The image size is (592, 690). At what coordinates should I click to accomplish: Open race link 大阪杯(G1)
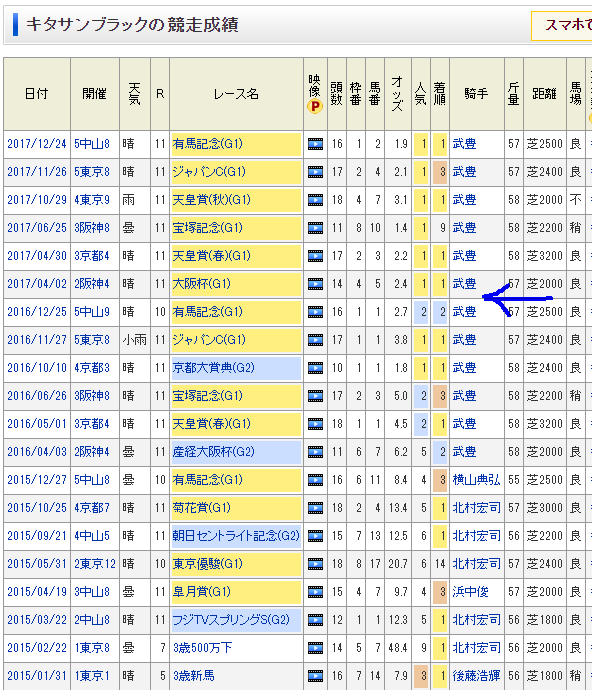[x=202, y=284]
